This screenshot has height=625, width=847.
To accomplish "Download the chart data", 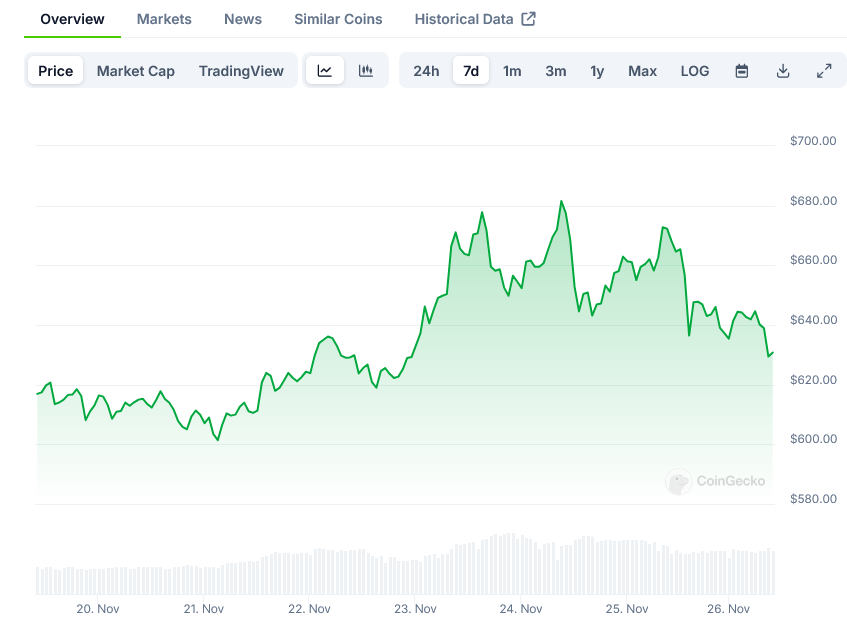I will pos(783,71).
